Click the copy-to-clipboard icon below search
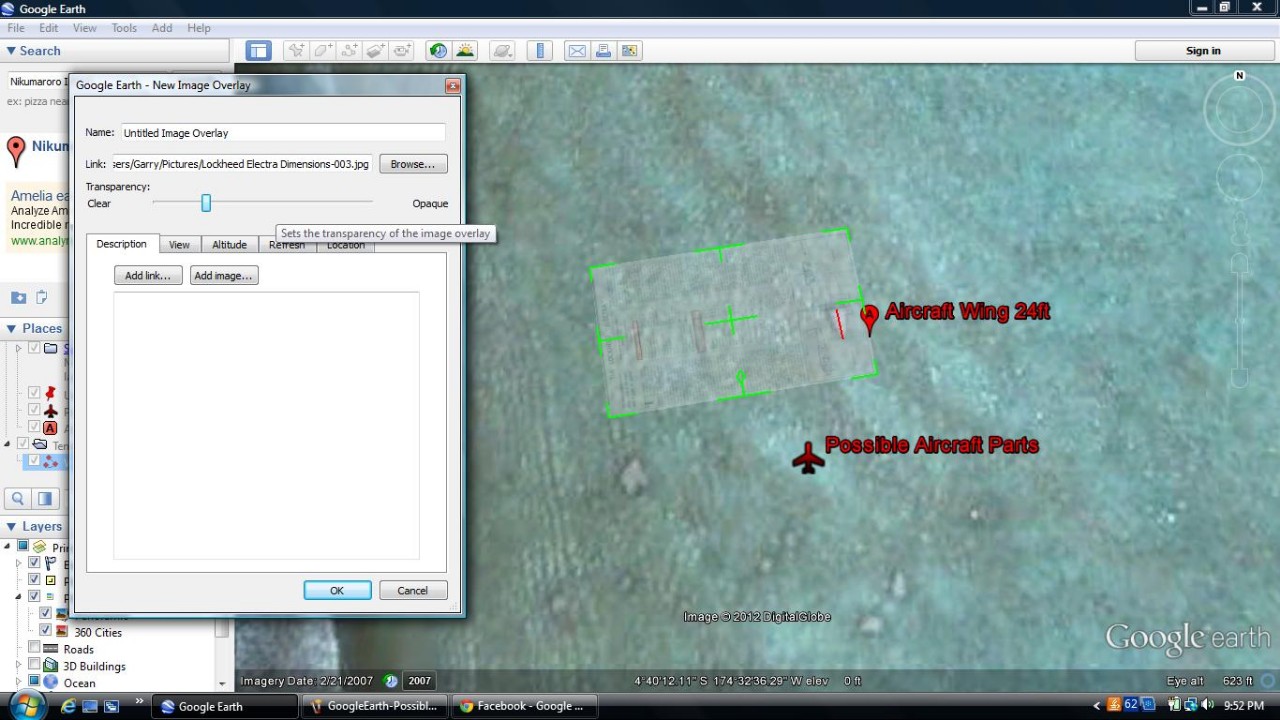The image size is (1280, 720). pyautogui.click(x=42, y=297)
